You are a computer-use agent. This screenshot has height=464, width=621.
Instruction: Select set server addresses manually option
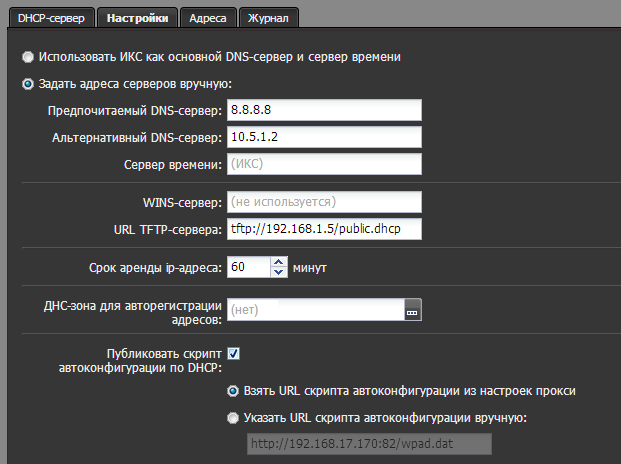(x=27, y=84)
